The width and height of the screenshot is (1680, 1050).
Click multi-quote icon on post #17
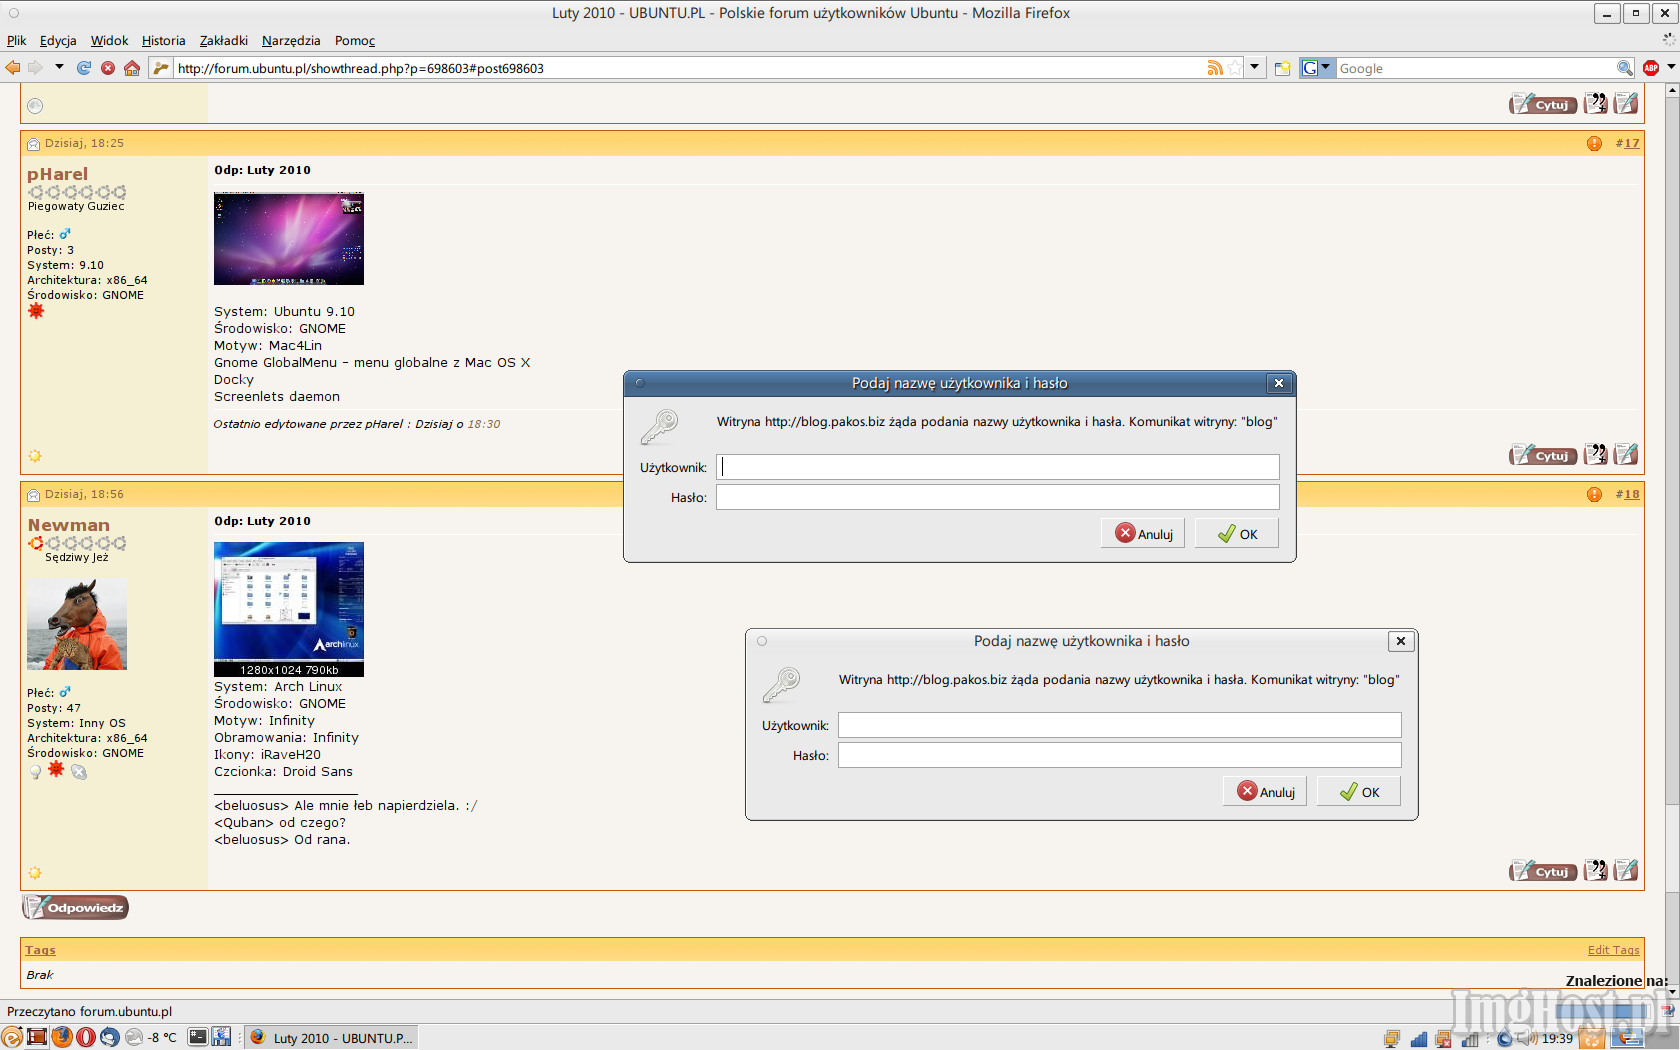tap(1596, 454)
